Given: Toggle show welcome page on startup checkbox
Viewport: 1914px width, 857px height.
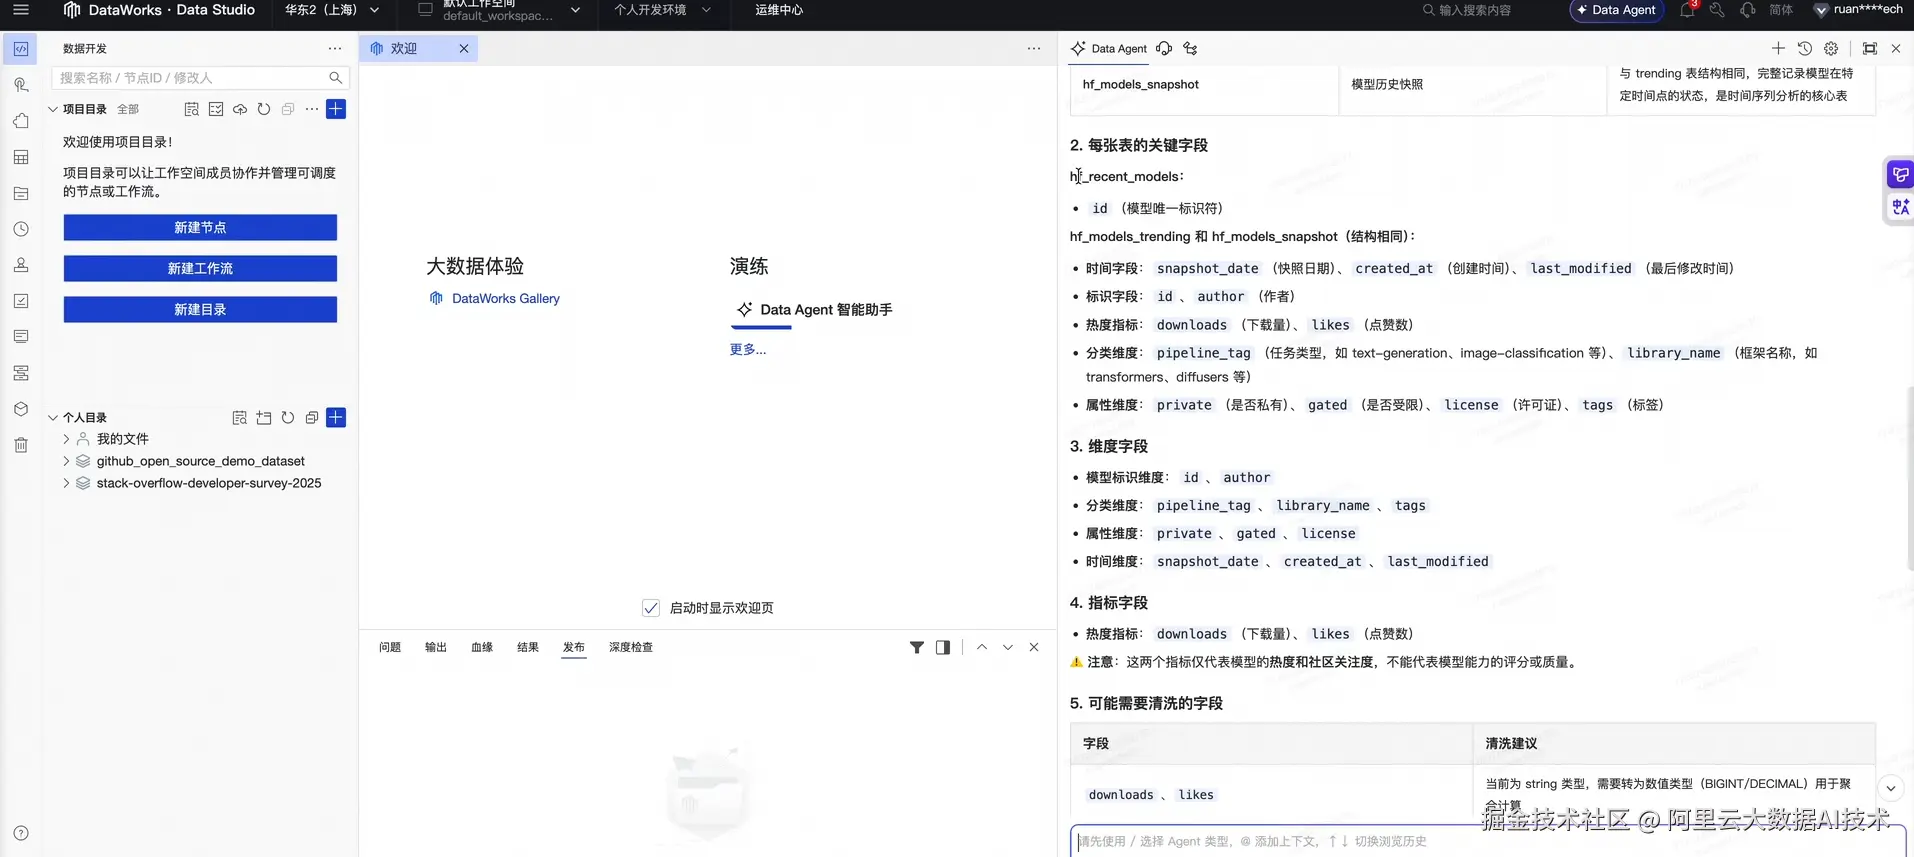Looking at the screenshot, I should pyautogui.click(x=651, y=608).
